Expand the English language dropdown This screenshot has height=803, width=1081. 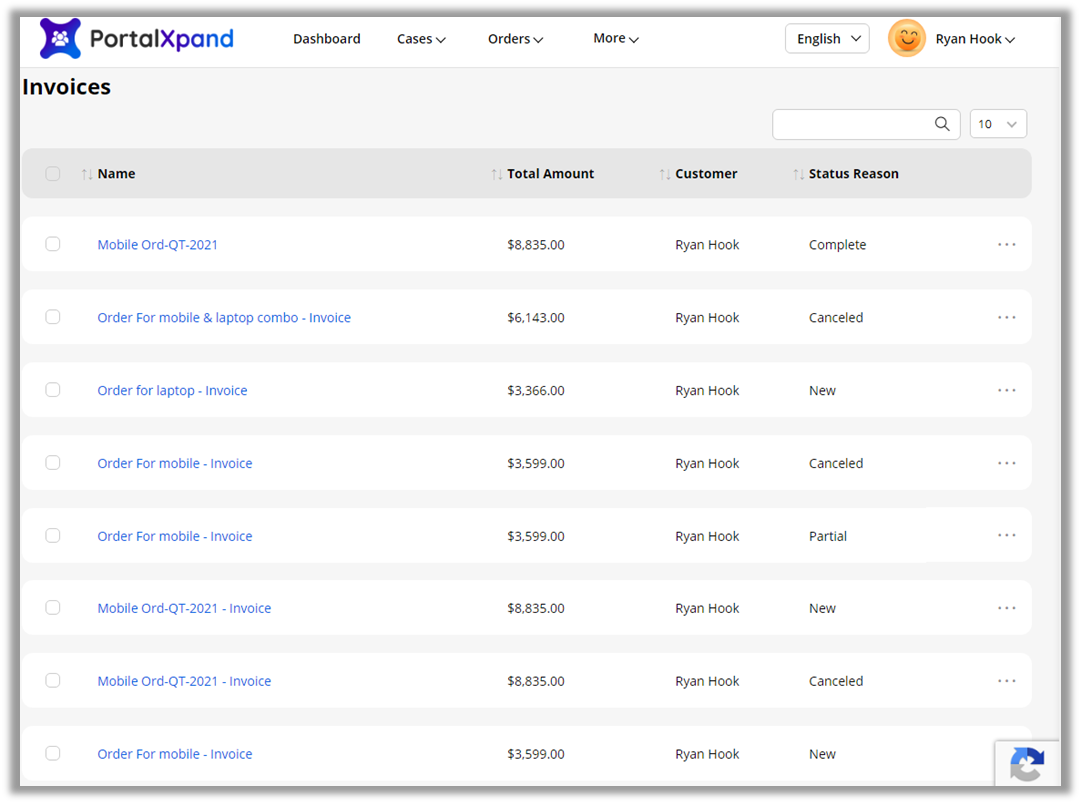[827, 39]
